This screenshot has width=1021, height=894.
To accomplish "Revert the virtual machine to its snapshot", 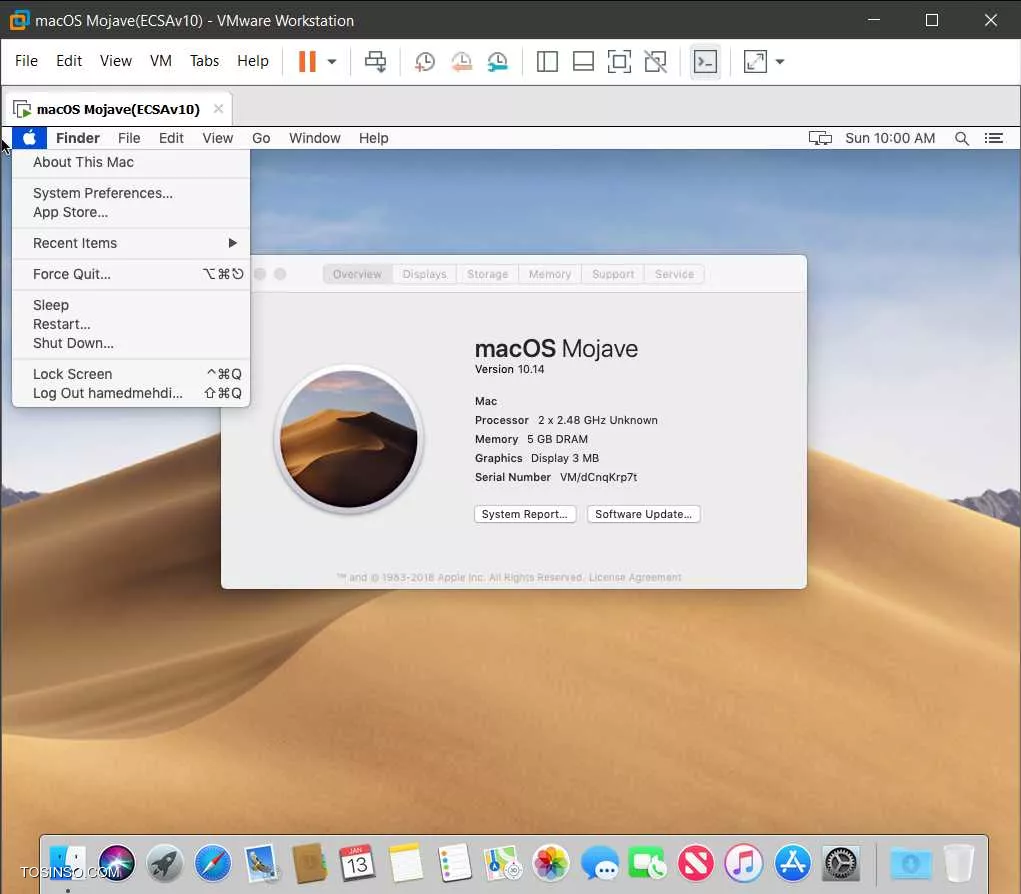I will (x=461, y=62).
